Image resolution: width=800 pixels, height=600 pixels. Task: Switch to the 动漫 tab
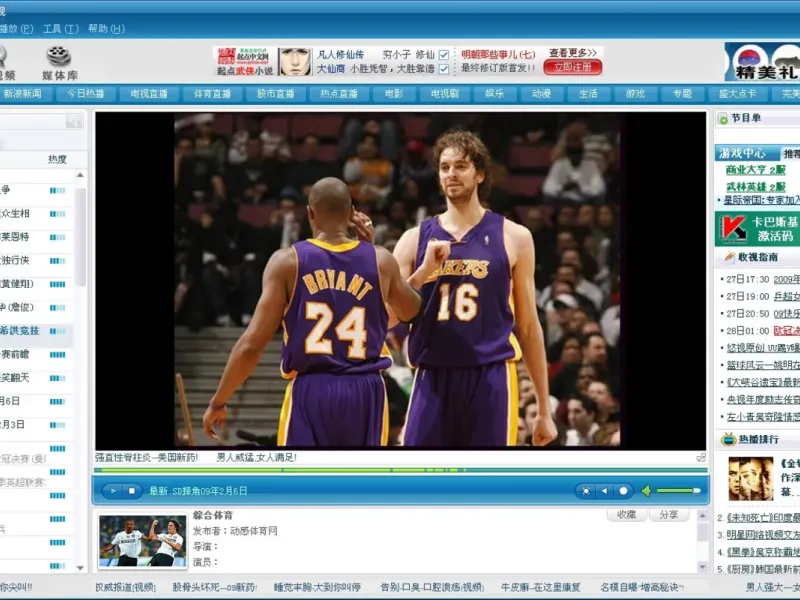pos(541,94)
